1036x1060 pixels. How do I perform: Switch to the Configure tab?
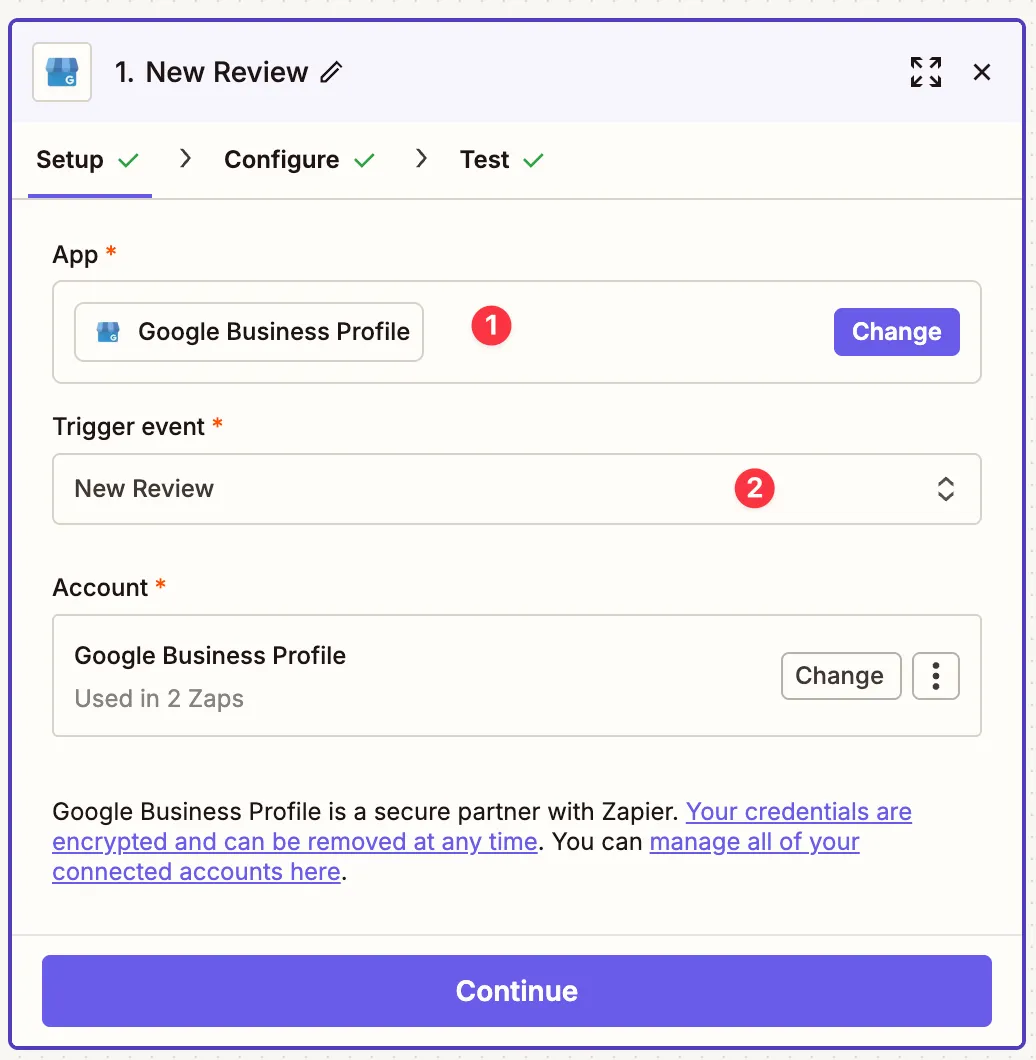[281, 160]
